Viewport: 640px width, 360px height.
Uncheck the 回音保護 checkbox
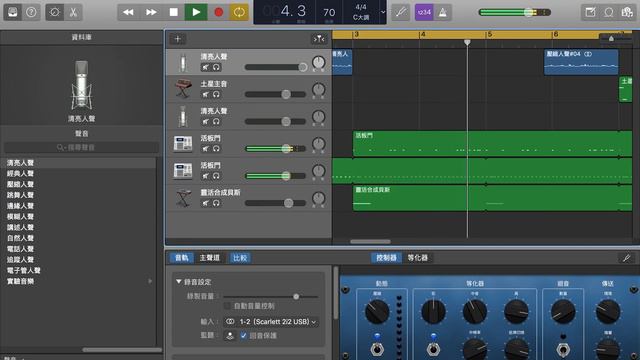point(244,336)
